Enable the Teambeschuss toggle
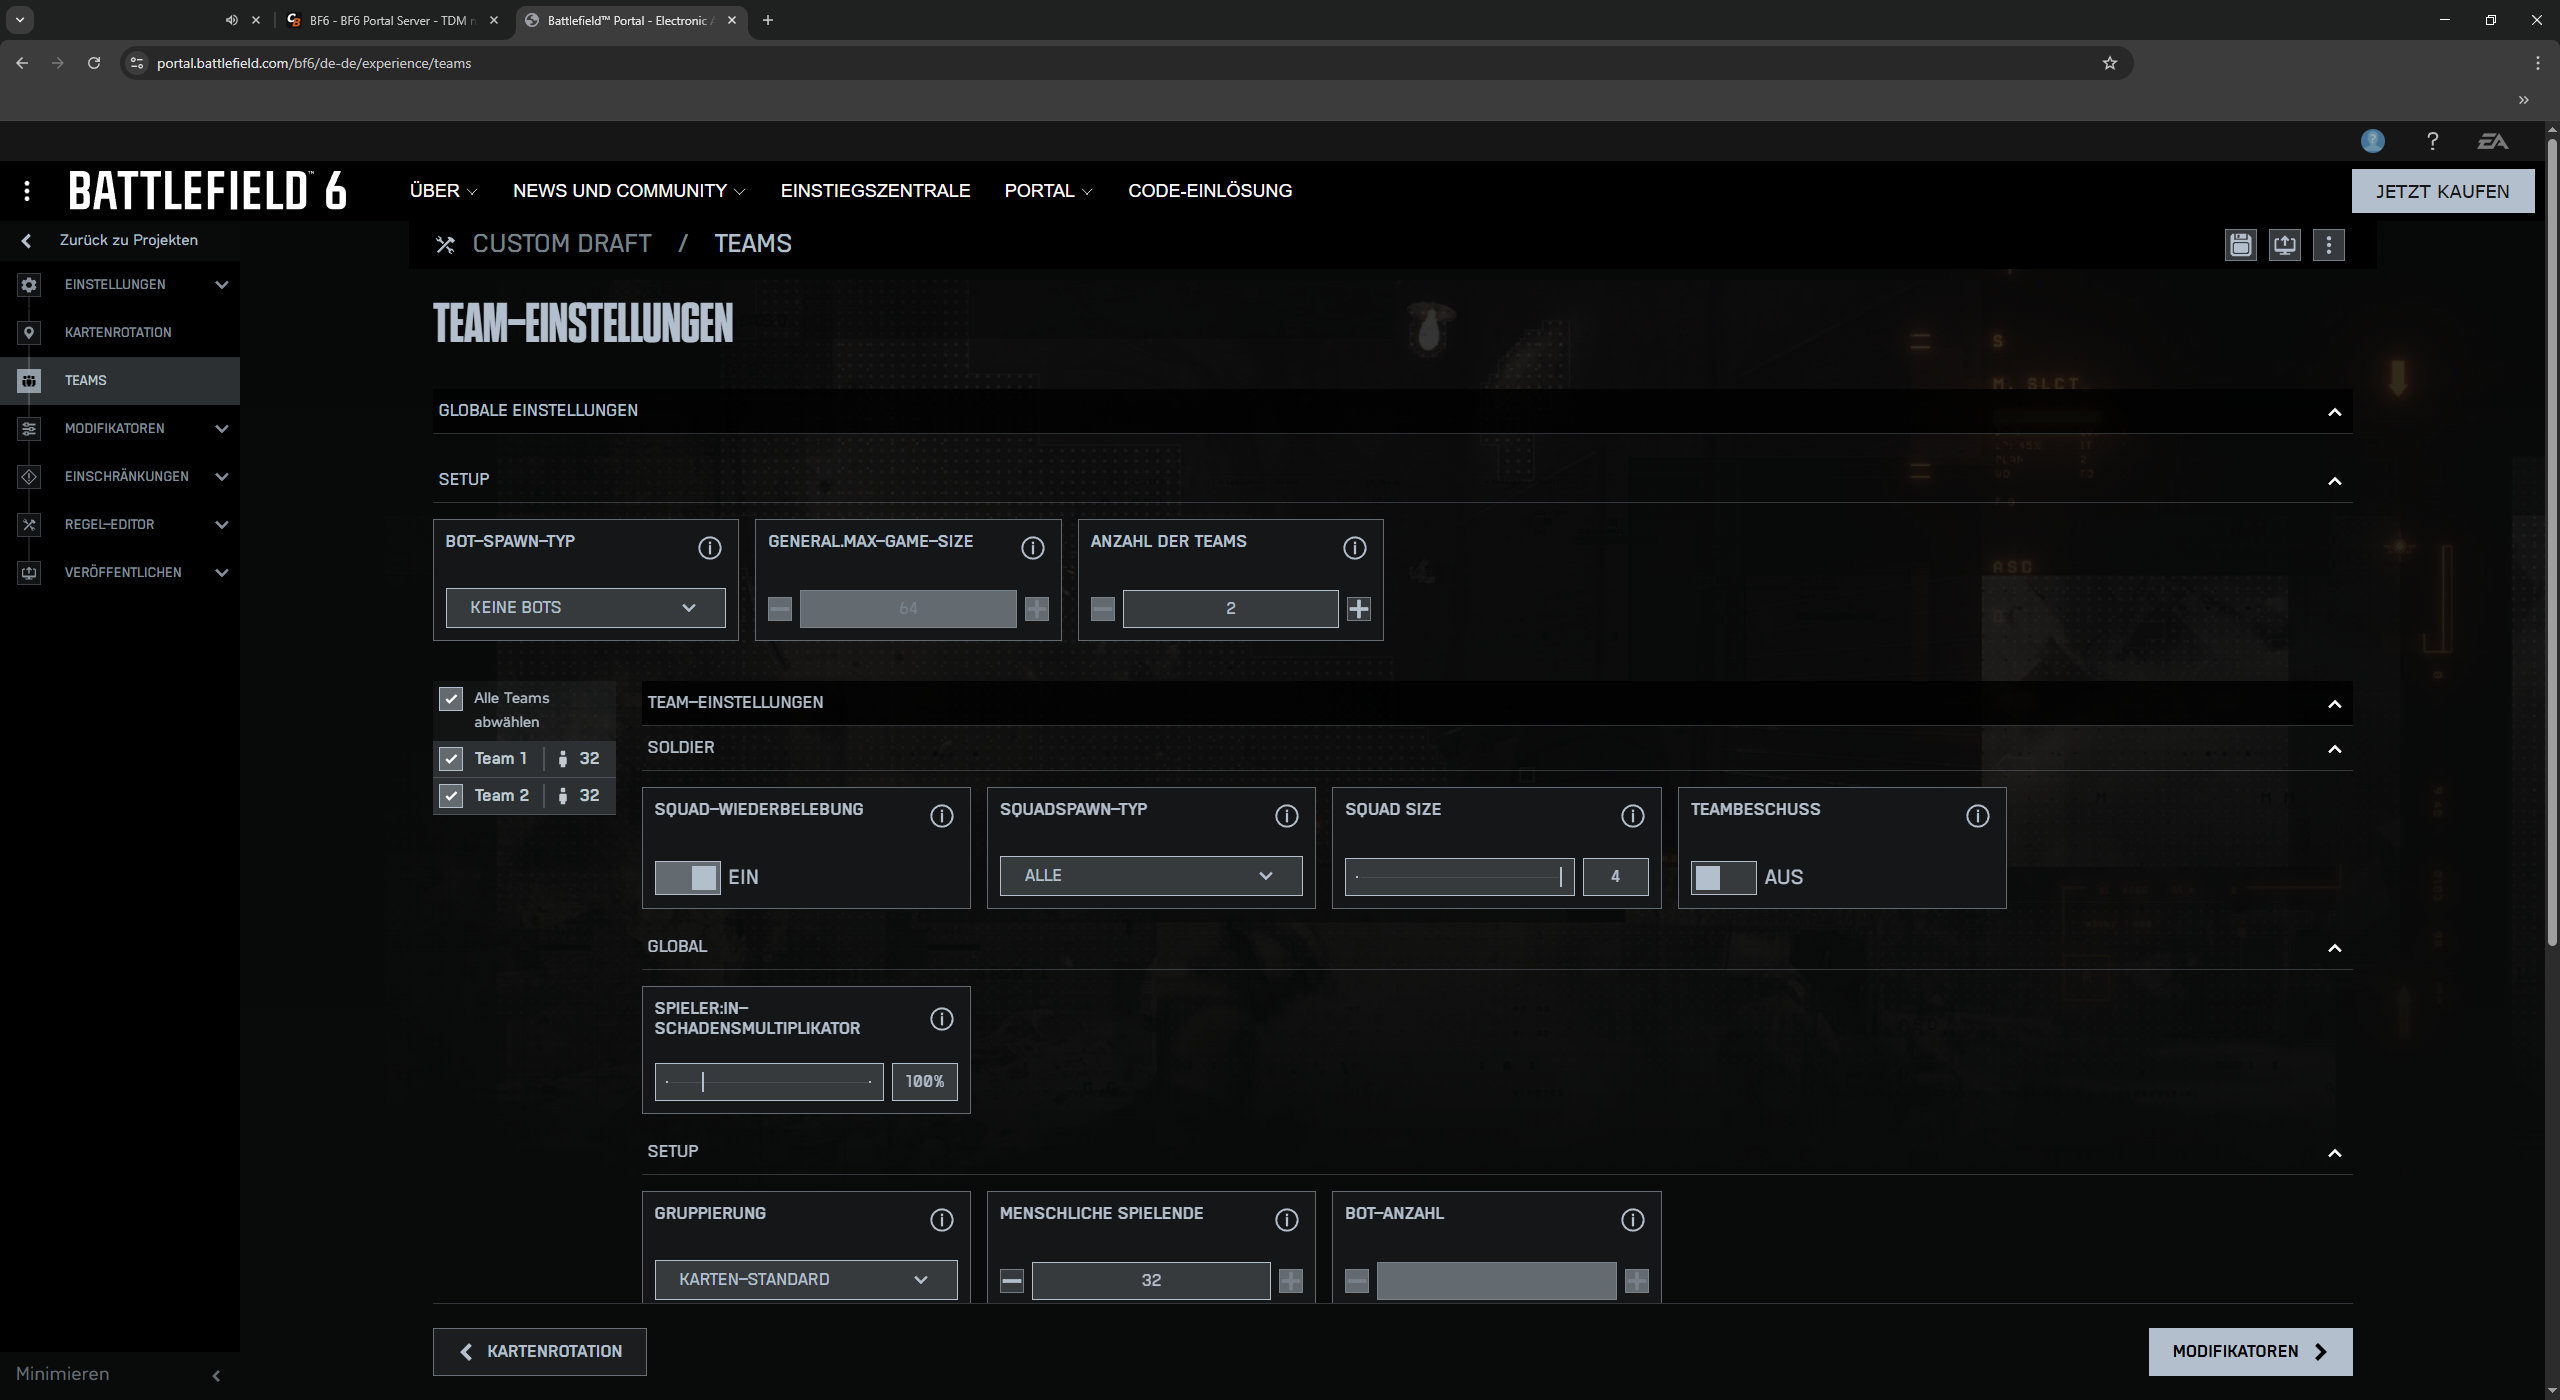The height and width of the screenshot is (1400, 2560). 1722,877
